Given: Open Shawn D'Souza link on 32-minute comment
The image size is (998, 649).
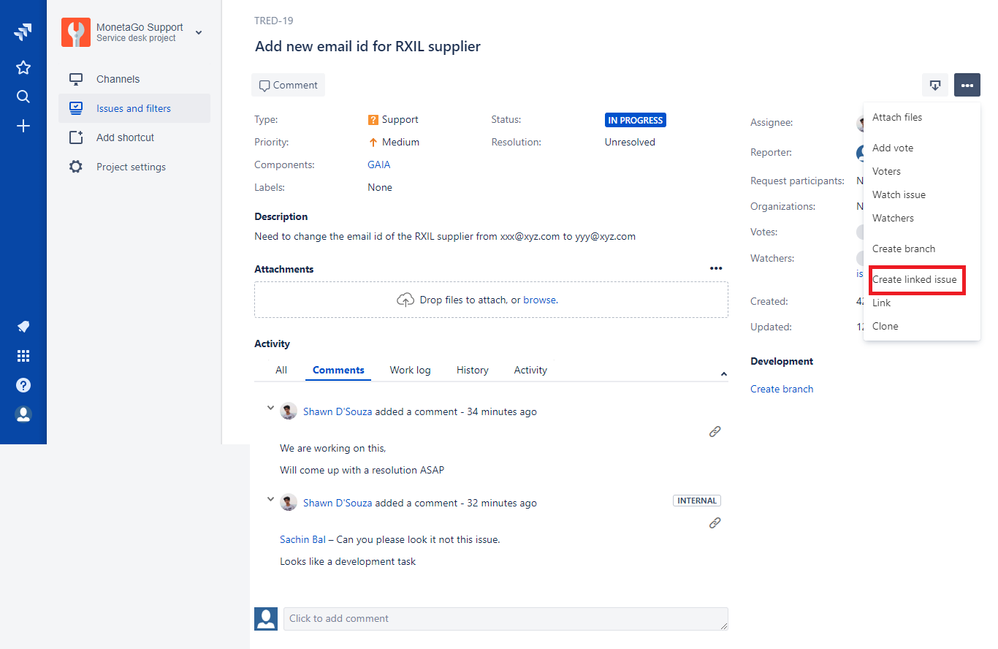Looking at the screenshot, I should [337, 503].
